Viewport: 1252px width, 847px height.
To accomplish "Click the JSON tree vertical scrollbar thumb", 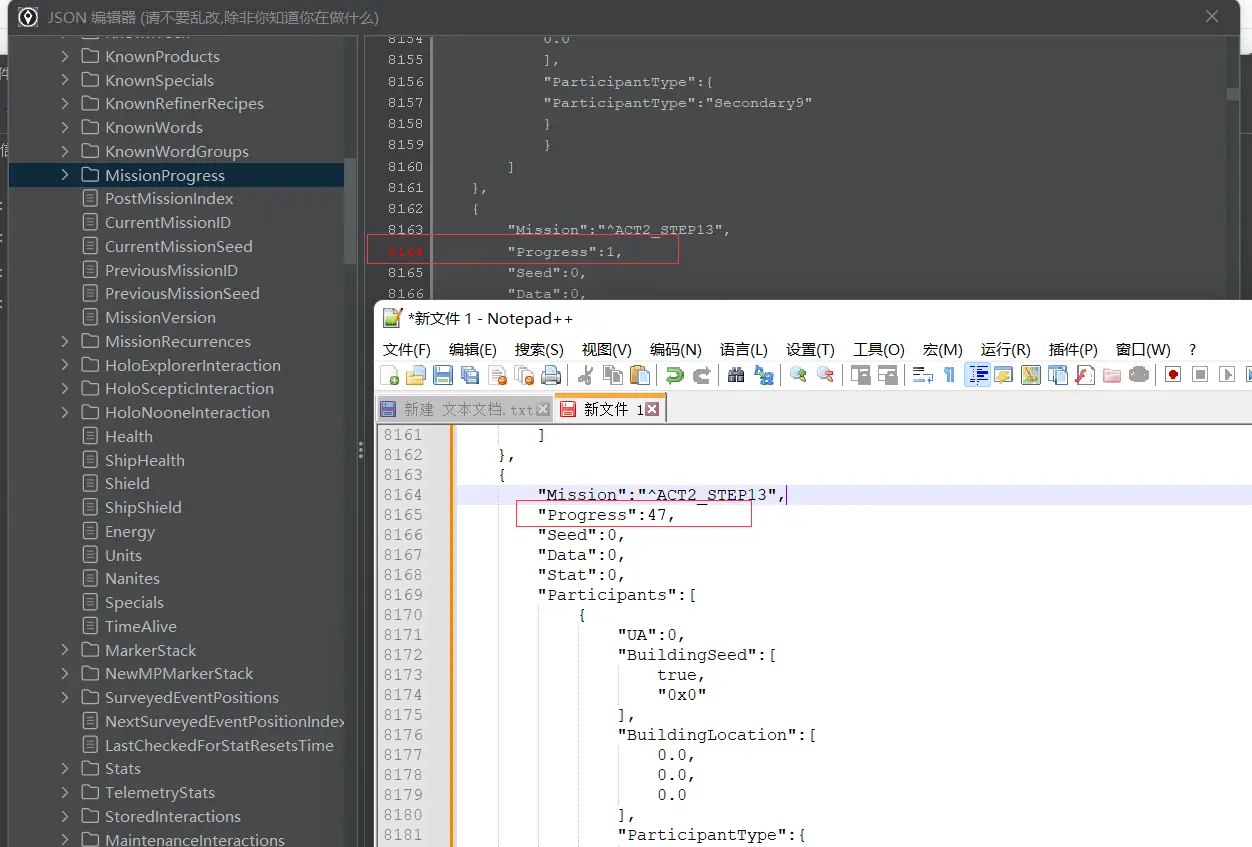I will pos(350,210).
